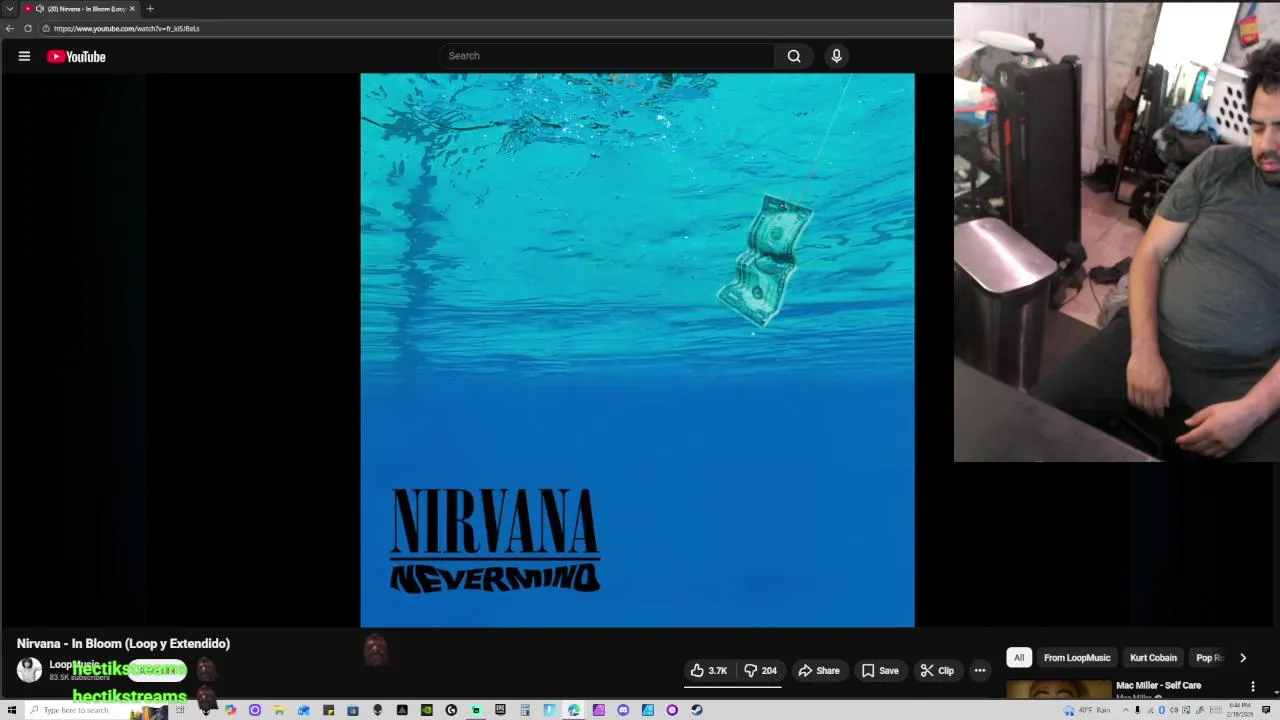Screen dimensions: 1280x720
Task: Open NVIDIA app from the taskbar
Action: (426, 710)
